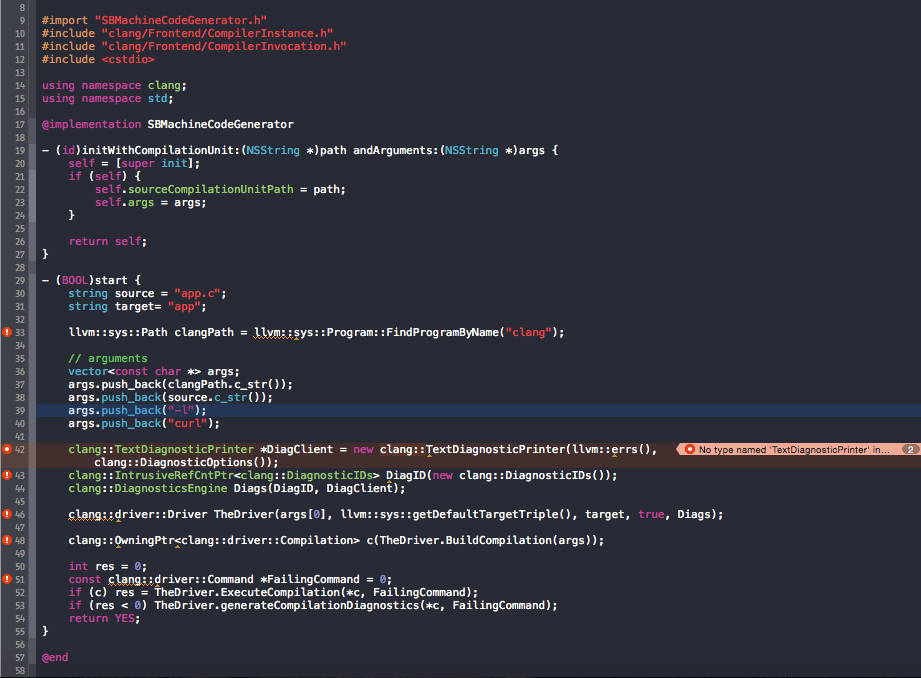This screenshot has height=678, width=921.
Task: Click line number 39 in the gutter
Action: 20,410
